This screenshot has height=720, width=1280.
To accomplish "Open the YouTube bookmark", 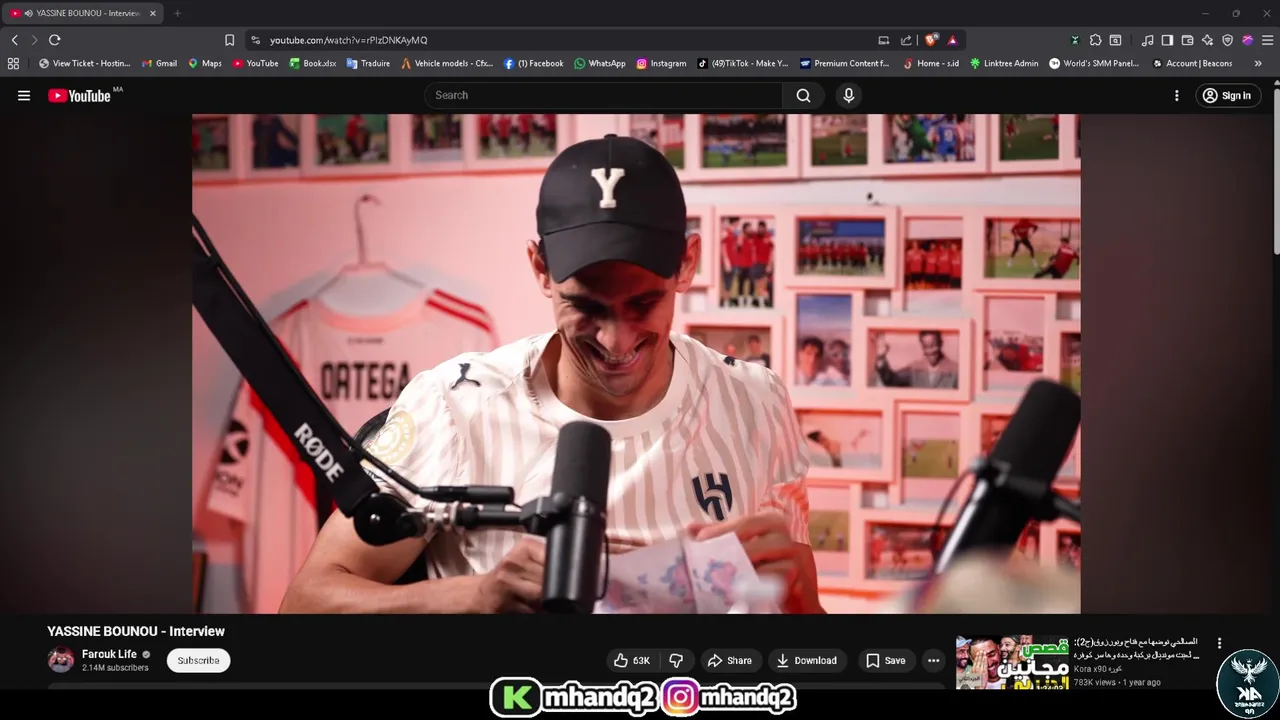I will pos(255,63).
